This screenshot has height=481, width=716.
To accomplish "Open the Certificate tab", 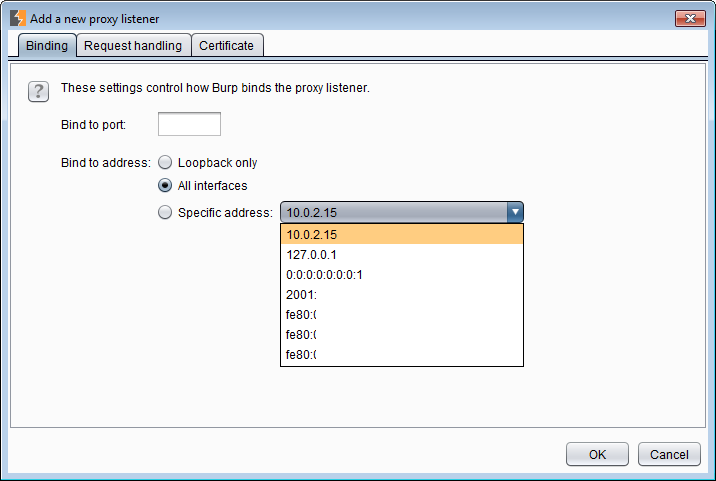I will (x=226, y=46).
